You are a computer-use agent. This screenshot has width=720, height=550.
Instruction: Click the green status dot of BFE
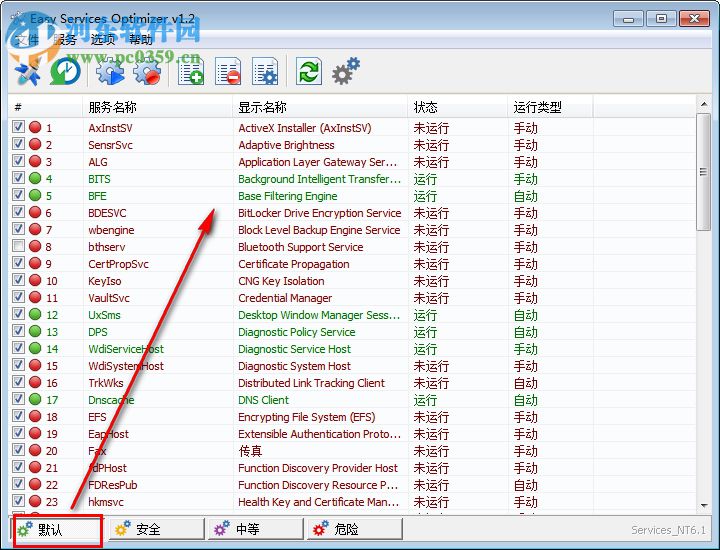point(35,195)
